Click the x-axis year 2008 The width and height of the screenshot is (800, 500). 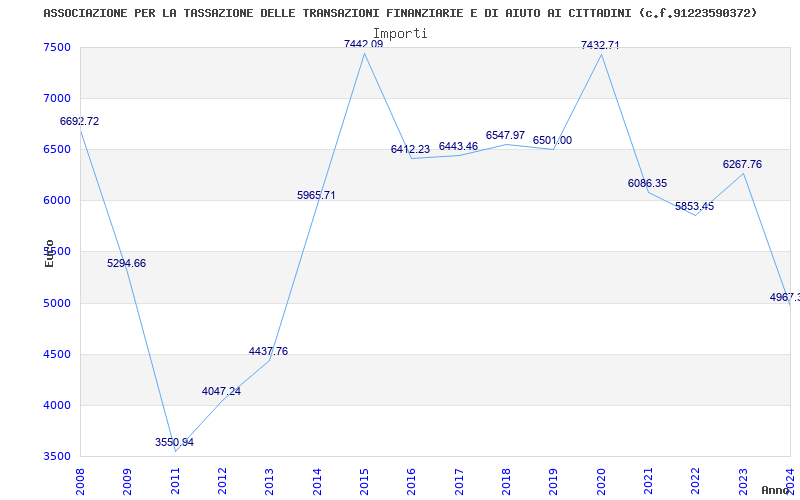(80, 482)
